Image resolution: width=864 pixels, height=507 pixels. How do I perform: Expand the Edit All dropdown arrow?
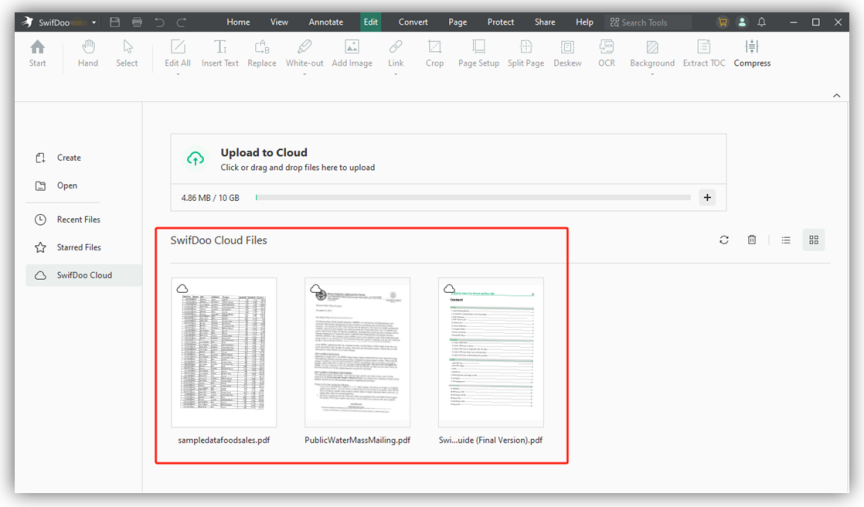(x=177, y=74)
